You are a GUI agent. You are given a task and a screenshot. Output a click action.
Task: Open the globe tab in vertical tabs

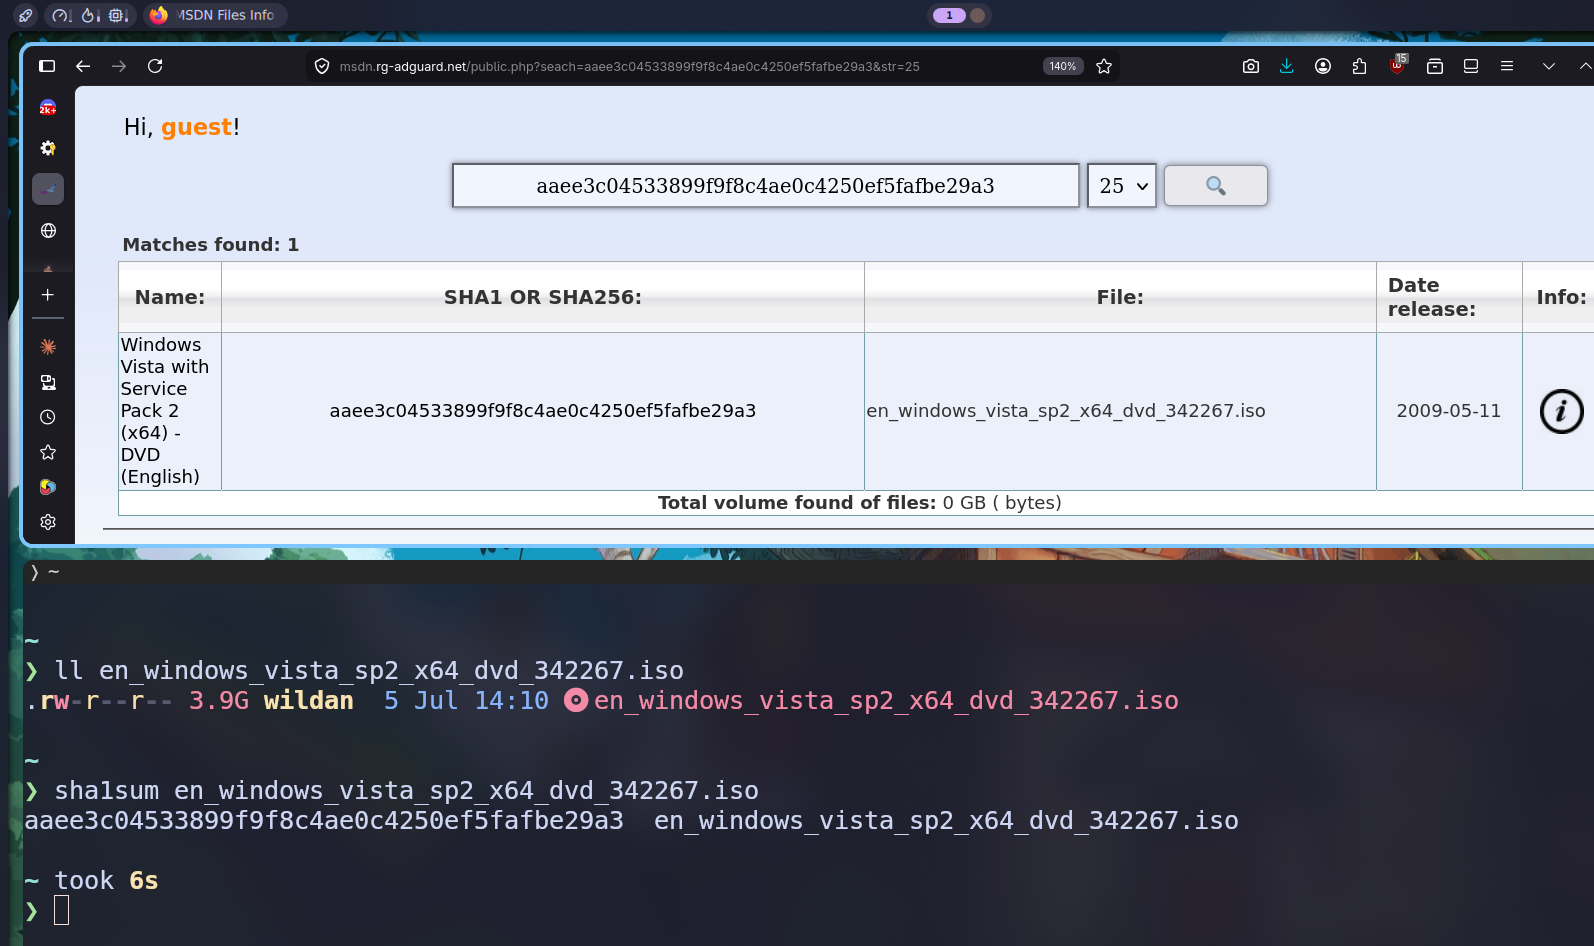[x=48, y=231]
